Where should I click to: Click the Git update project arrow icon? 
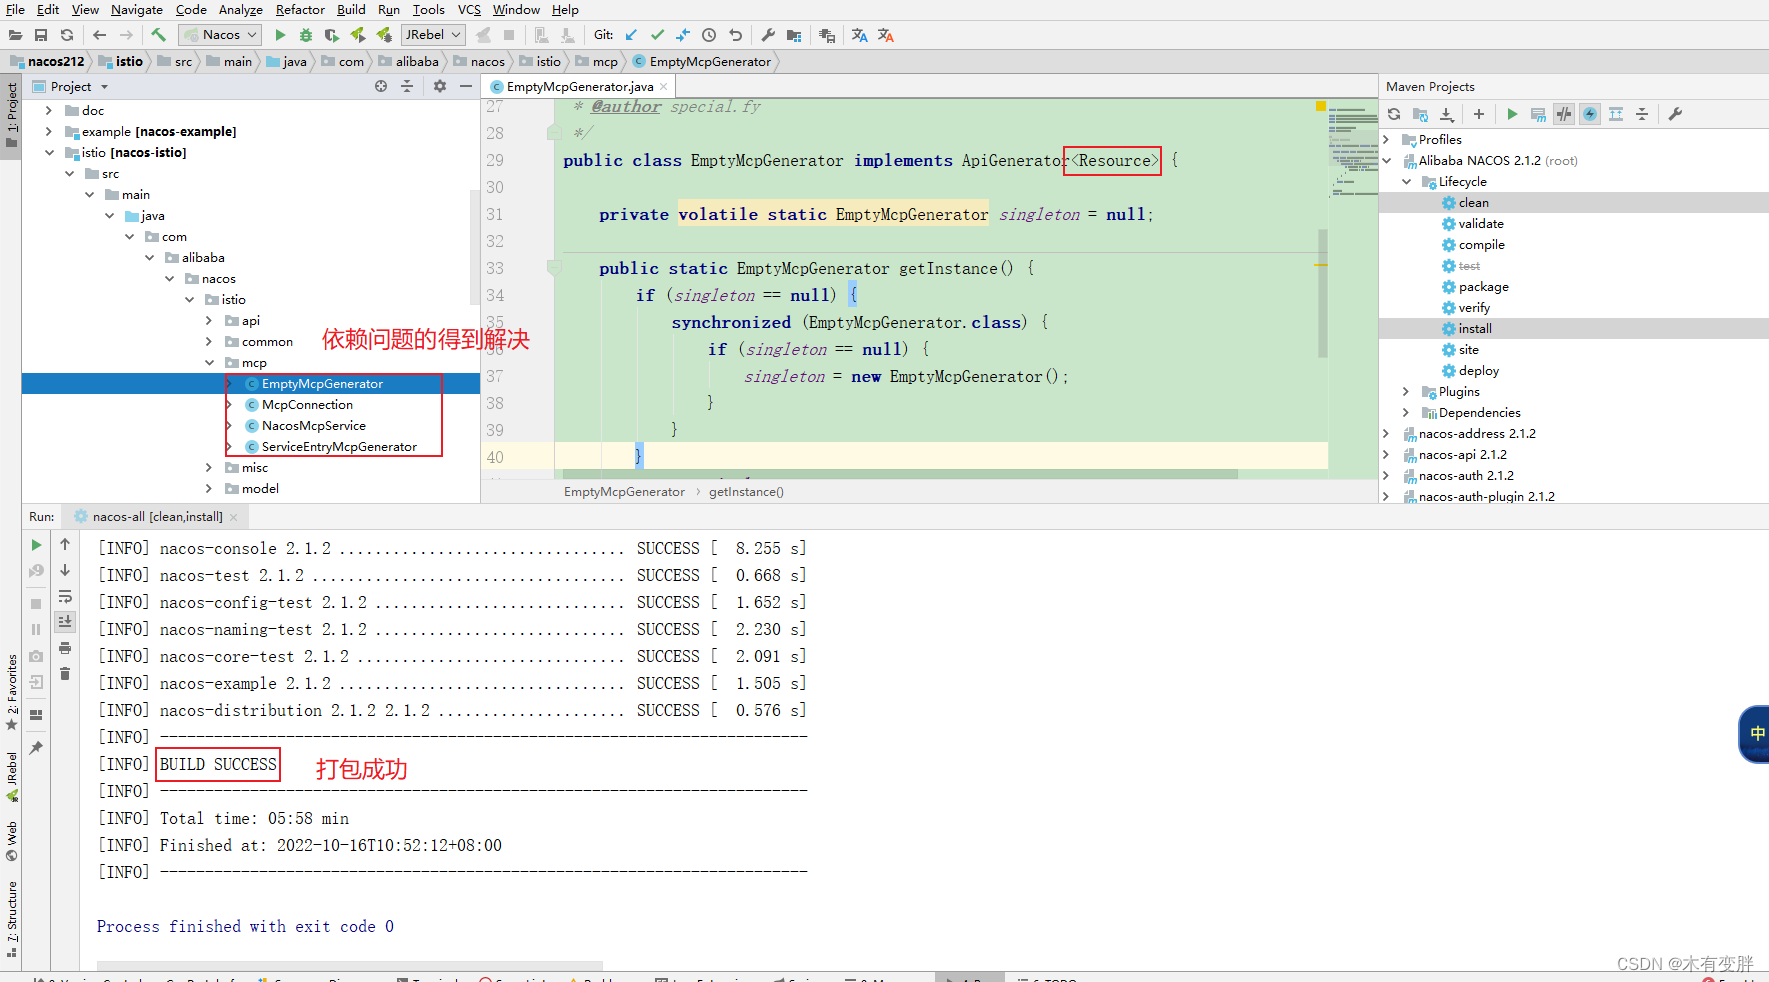(631, 35)
